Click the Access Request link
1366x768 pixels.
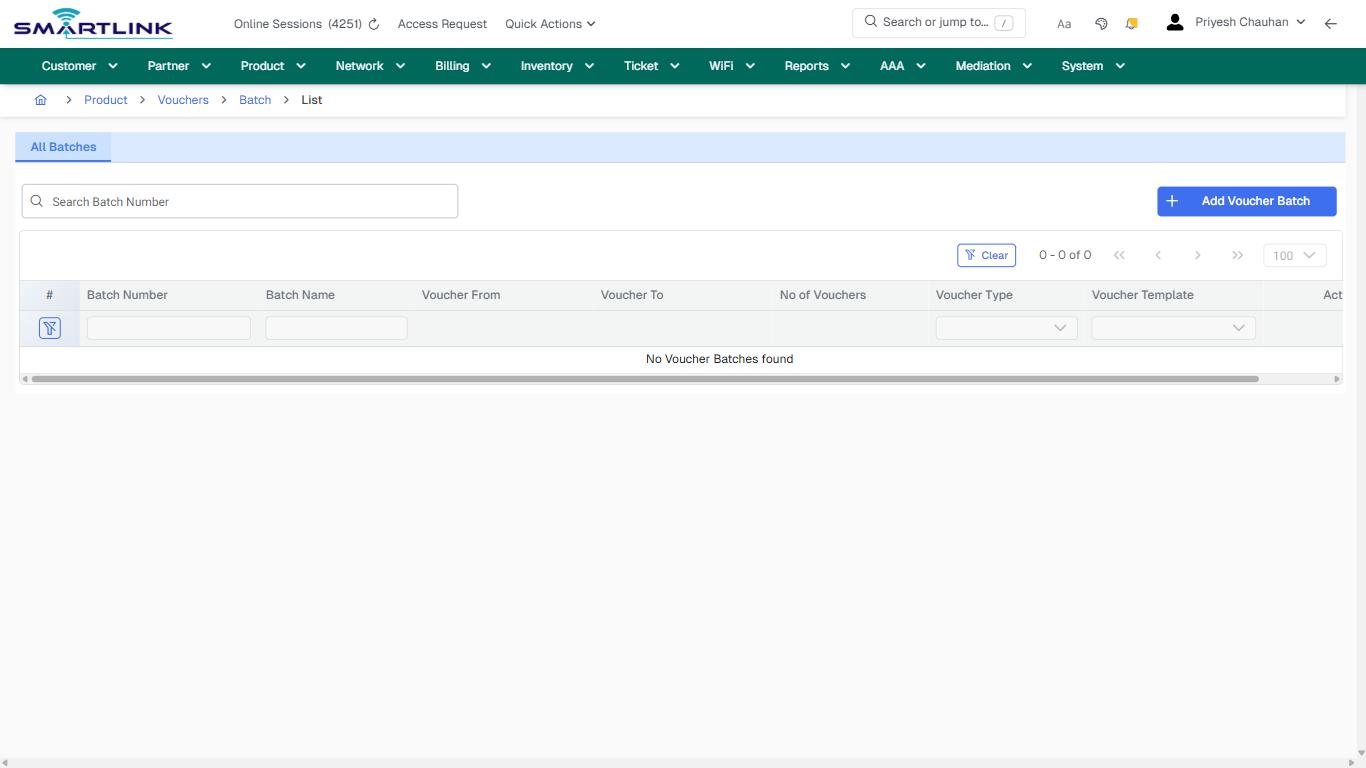pos(442,23)
